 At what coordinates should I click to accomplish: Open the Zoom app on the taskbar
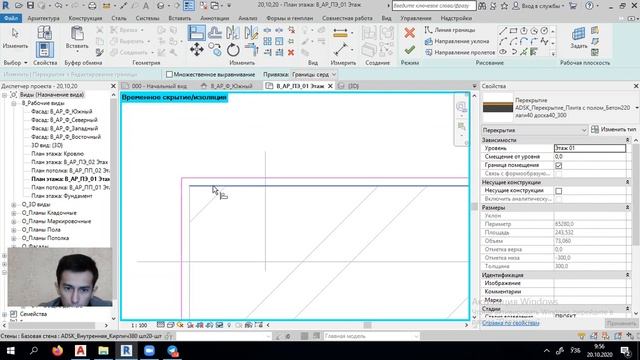point(149,351)
